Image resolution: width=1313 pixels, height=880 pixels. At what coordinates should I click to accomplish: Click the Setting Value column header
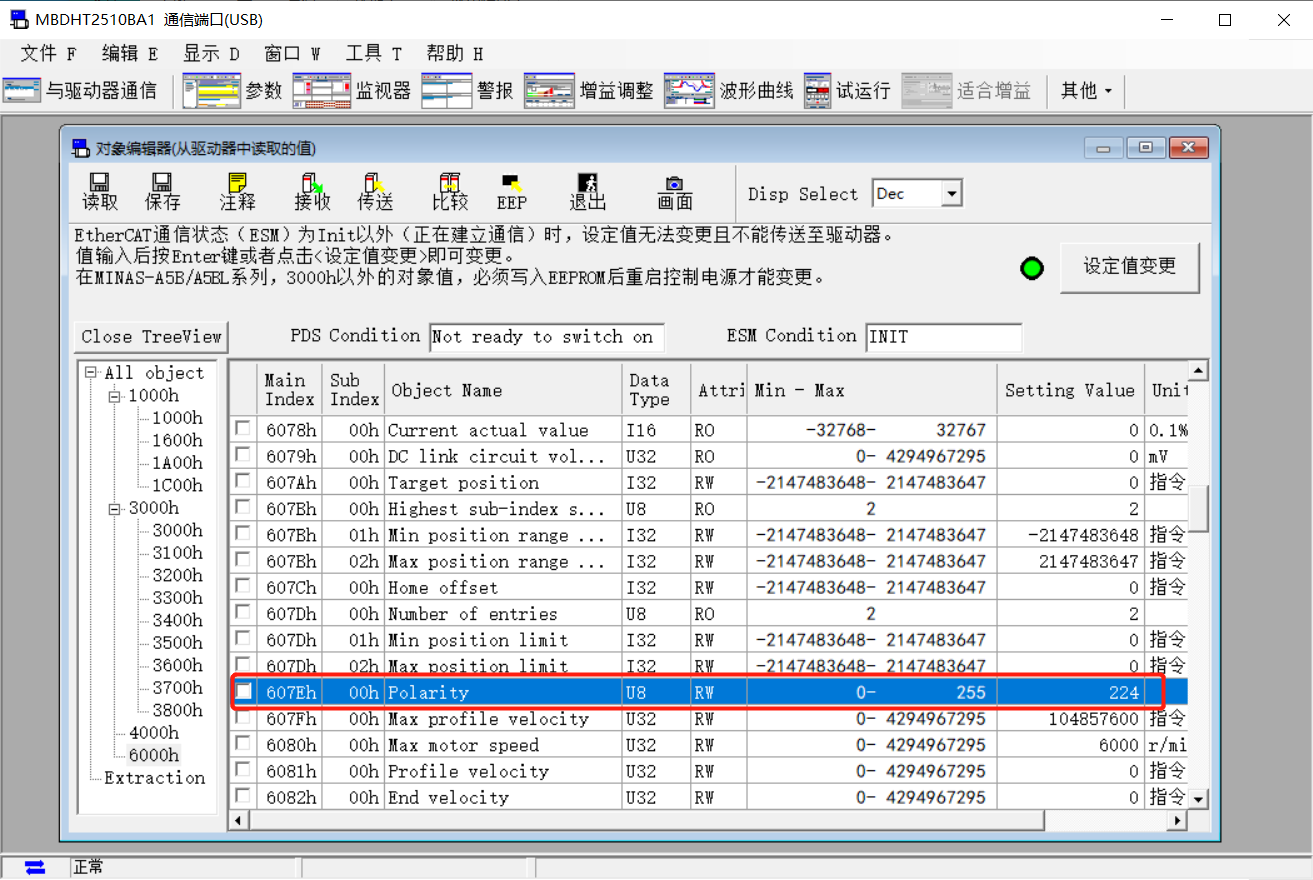1070,390
